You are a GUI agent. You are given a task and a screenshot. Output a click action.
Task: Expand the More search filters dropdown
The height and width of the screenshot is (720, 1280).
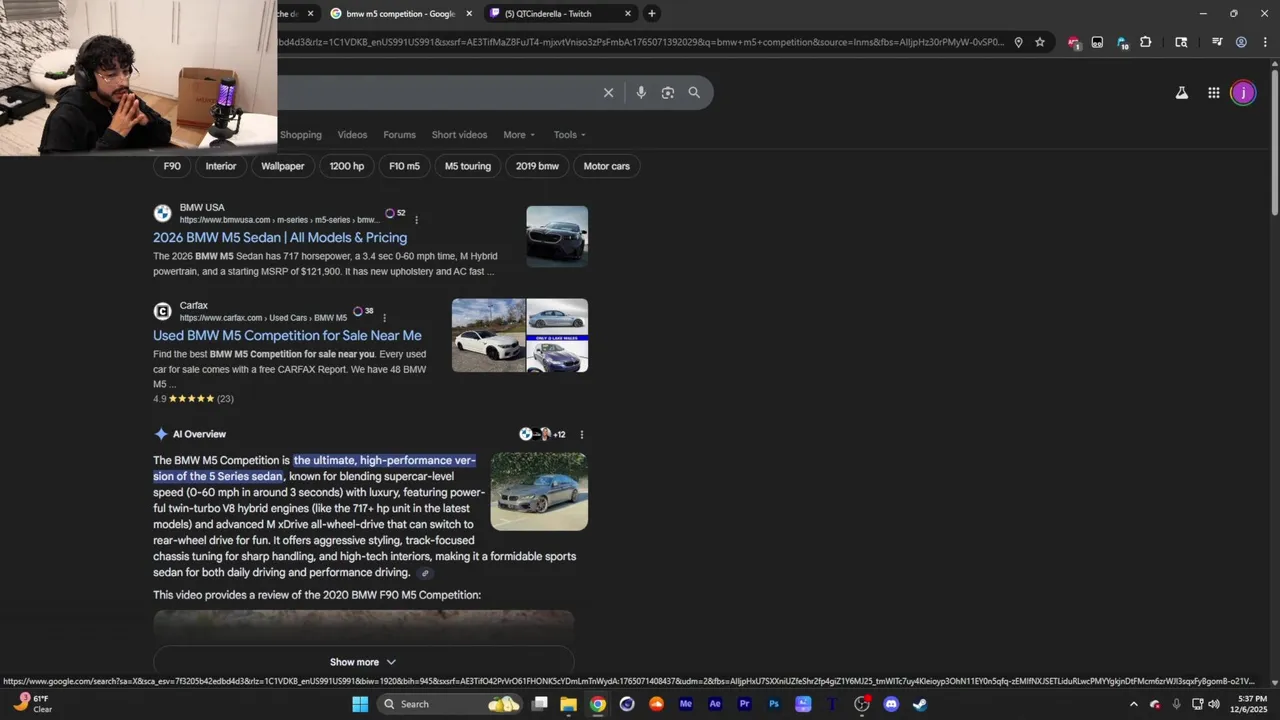(x=519, y=135)
